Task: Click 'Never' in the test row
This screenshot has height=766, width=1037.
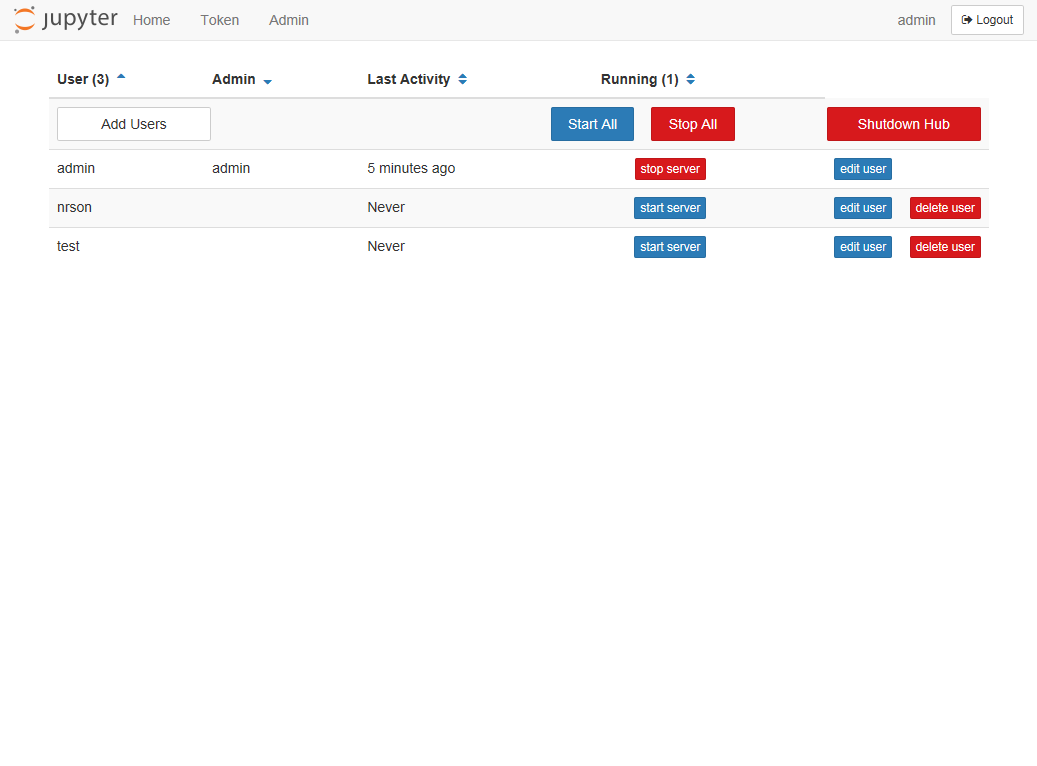Action: click(386, 246)
